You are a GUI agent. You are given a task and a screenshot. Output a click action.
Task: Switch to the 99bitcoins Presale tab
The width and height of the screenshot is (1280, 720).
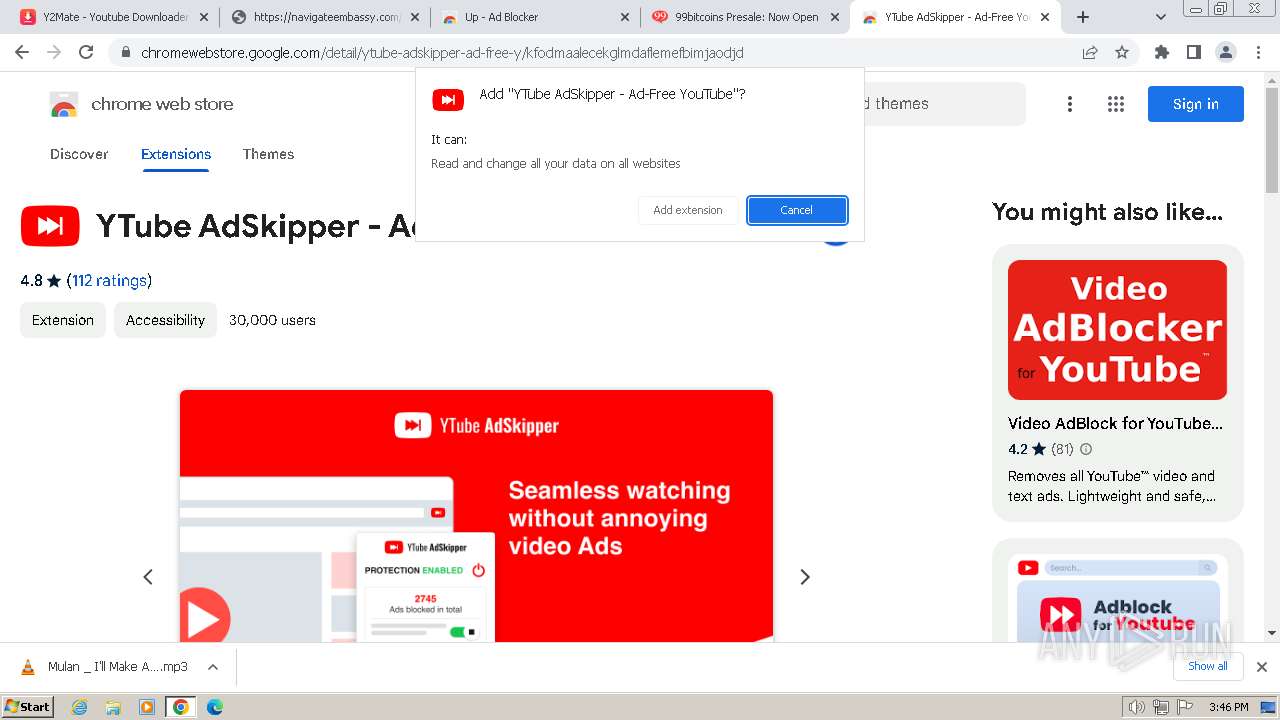click(x=745, y=17)
